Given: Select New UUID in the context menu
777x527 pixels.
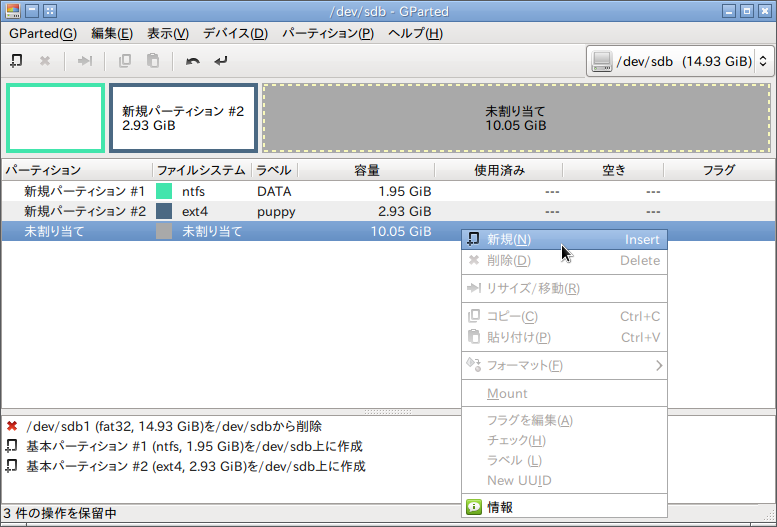Looking at the screenshot, I should tap(564, 480).
